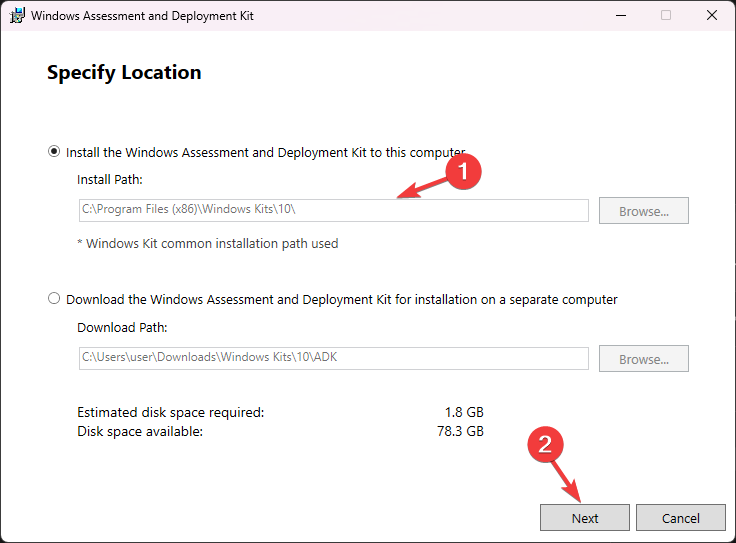Click the 'Disk space available:' label

pos(140,431)
